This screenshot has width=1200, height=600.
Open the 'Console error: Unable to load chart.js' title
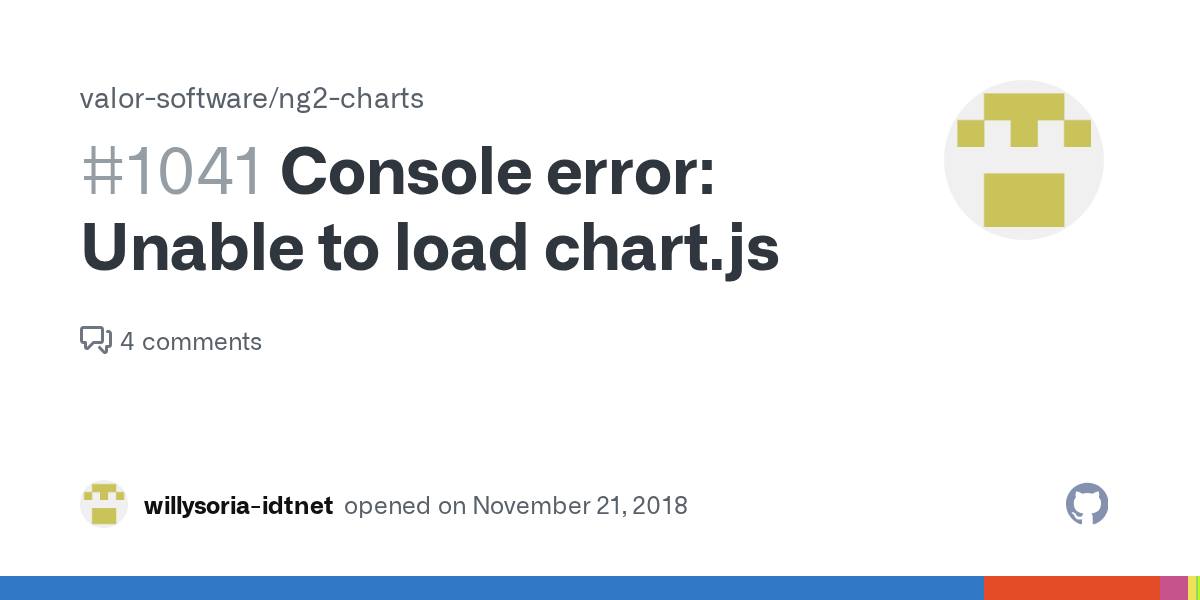click(430, 212)
